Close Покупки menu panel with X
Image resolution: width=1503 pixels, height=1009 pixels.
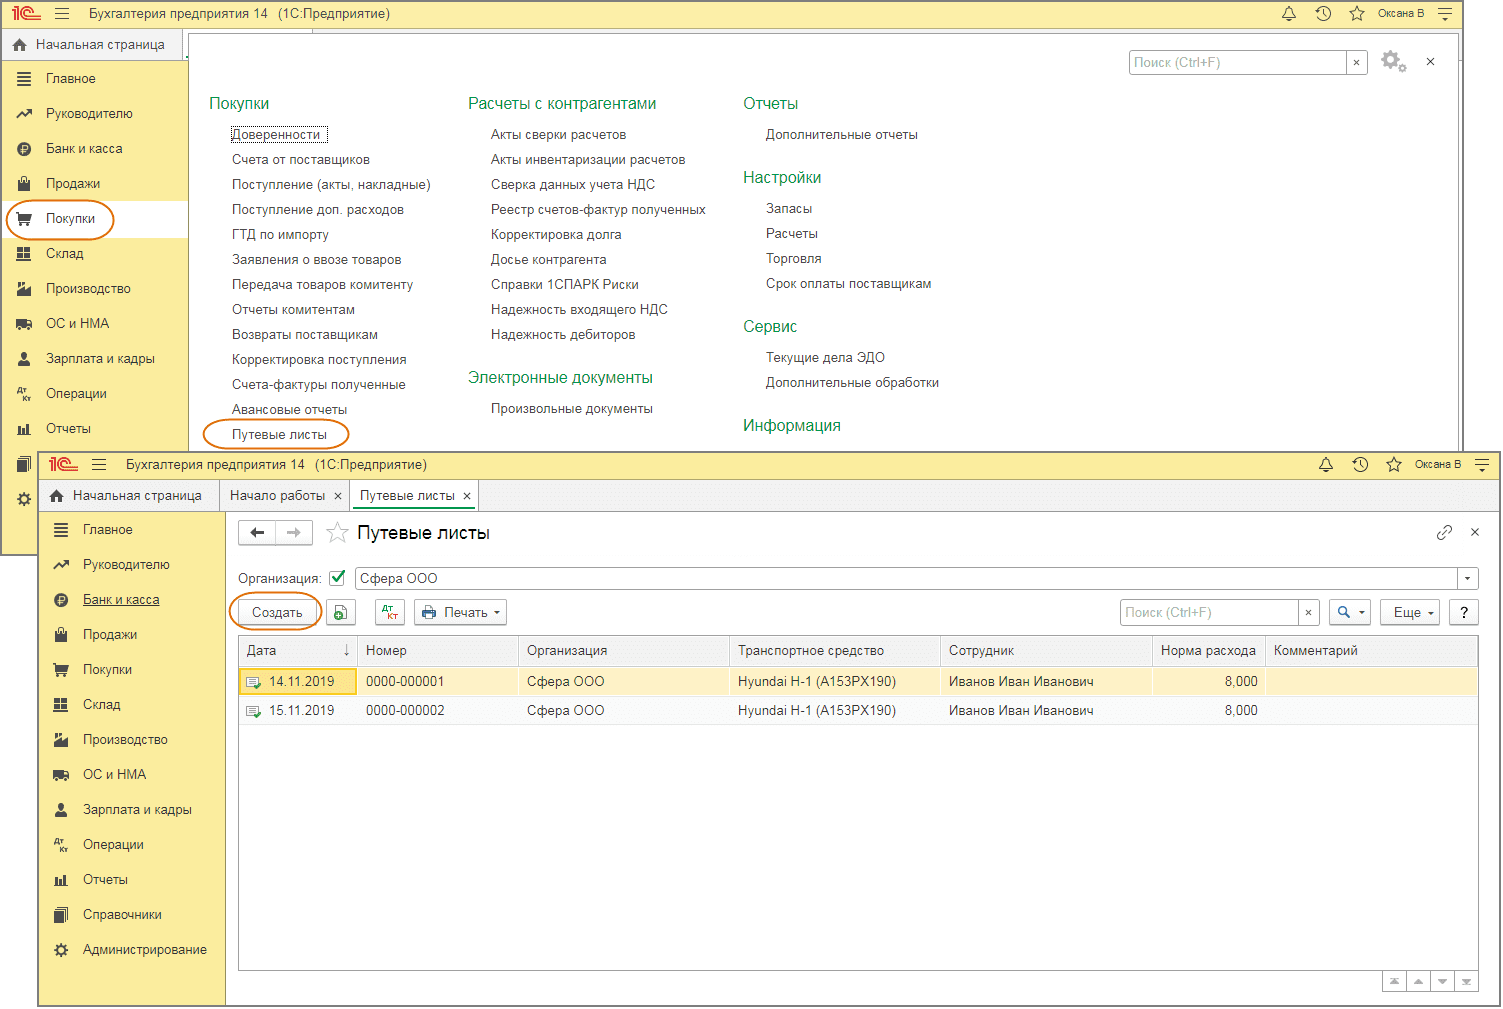click(1431, 62)
